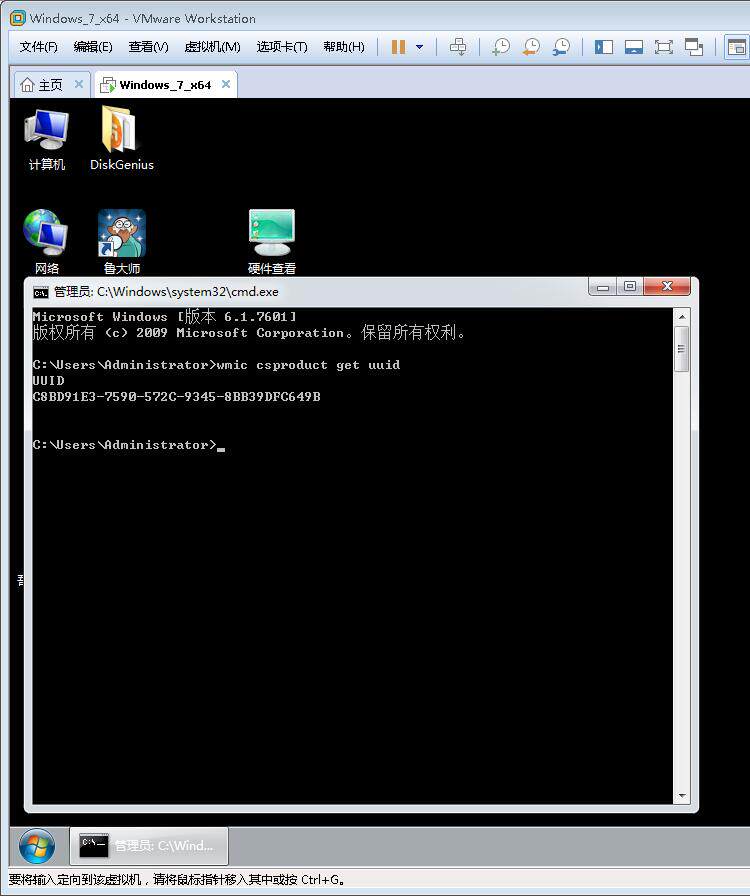Close the Windows_7_x64 tab

[226, 85]
